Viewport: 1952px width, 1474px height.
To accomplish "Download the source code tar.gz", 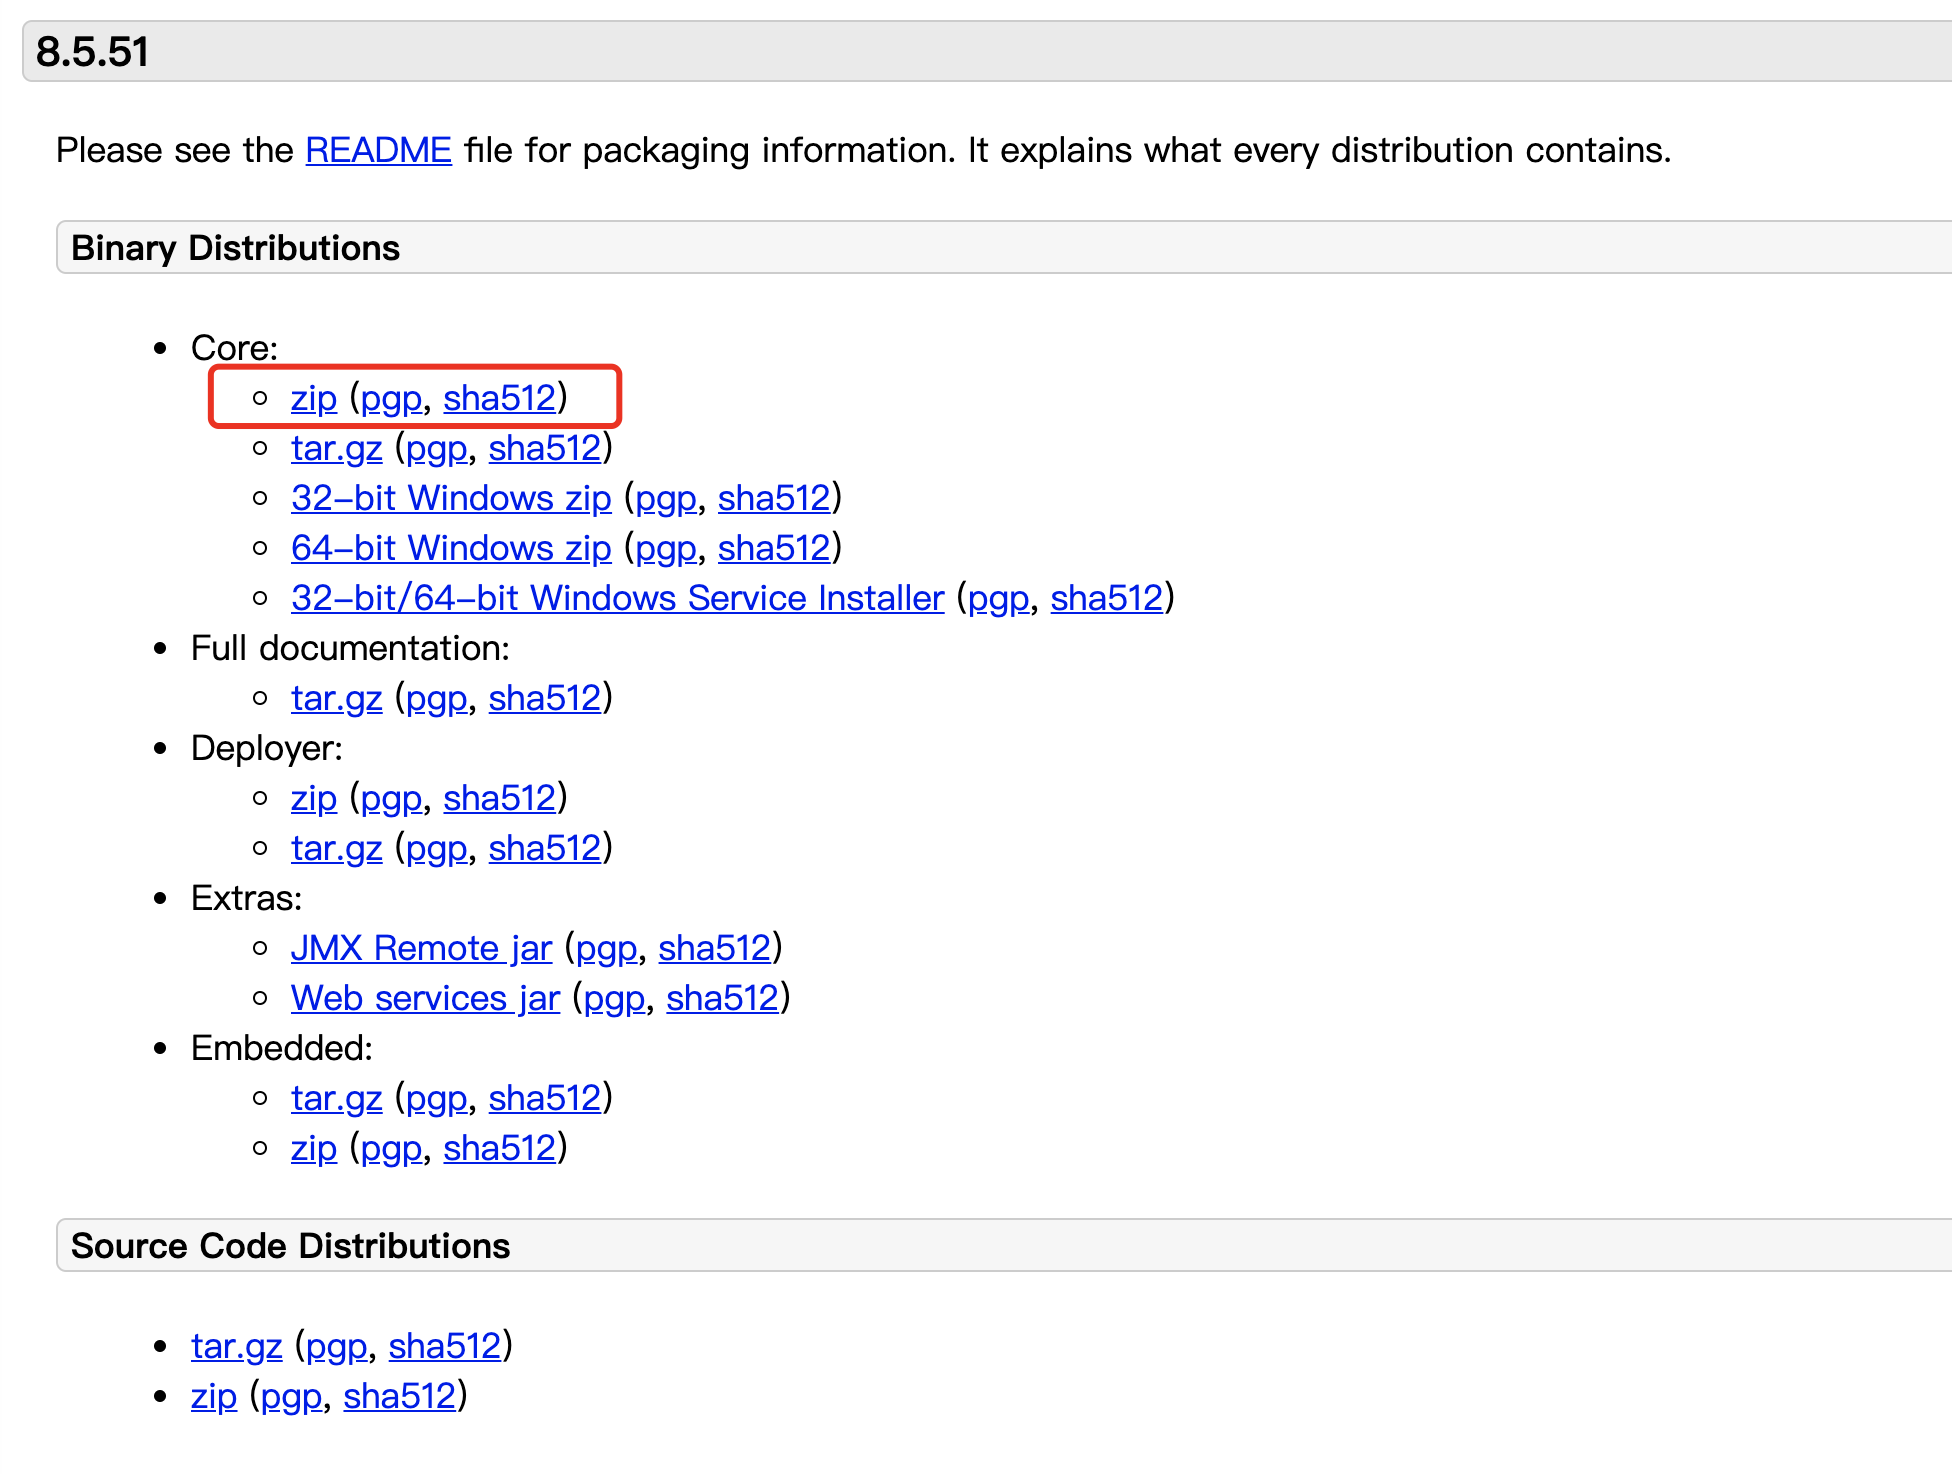I will pos(236,1346).
